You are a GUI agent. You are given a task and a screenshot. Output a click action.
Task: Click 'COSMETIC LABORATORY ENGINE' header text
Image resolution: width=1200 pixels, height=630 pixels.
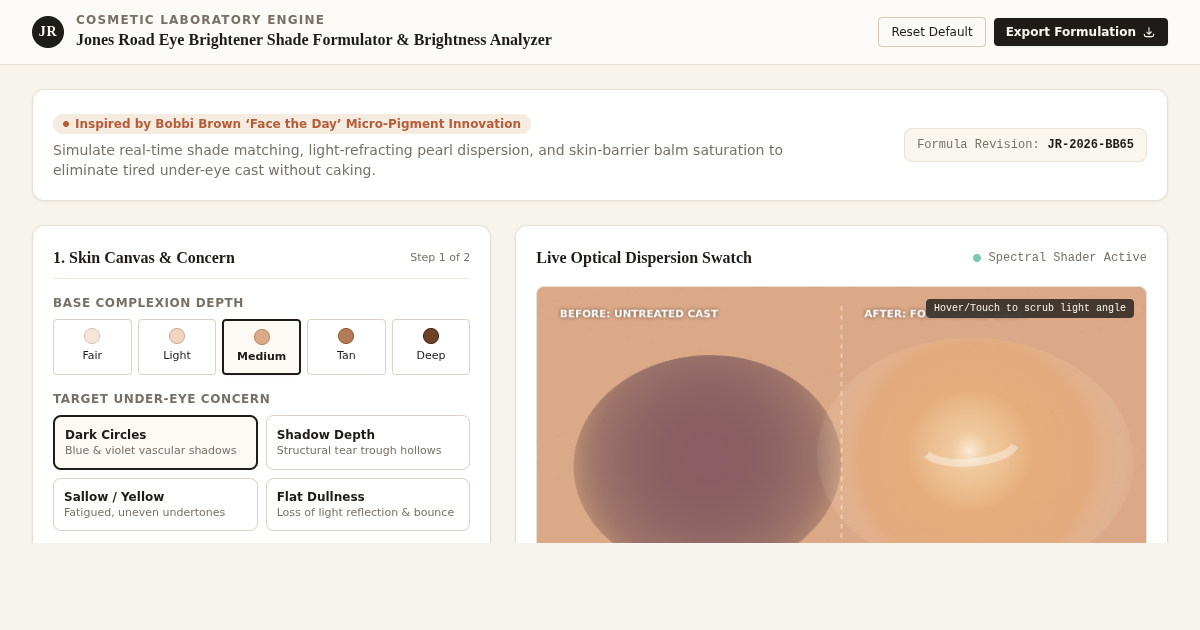pyautogui.click(x=200, y=20)
